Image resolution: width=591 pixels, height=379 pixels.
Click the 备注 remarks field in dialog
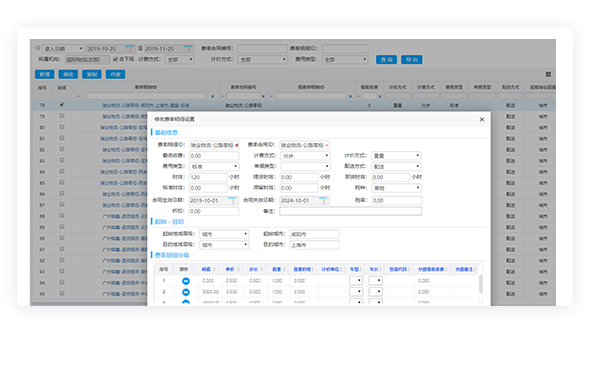(x=351, y=211)
